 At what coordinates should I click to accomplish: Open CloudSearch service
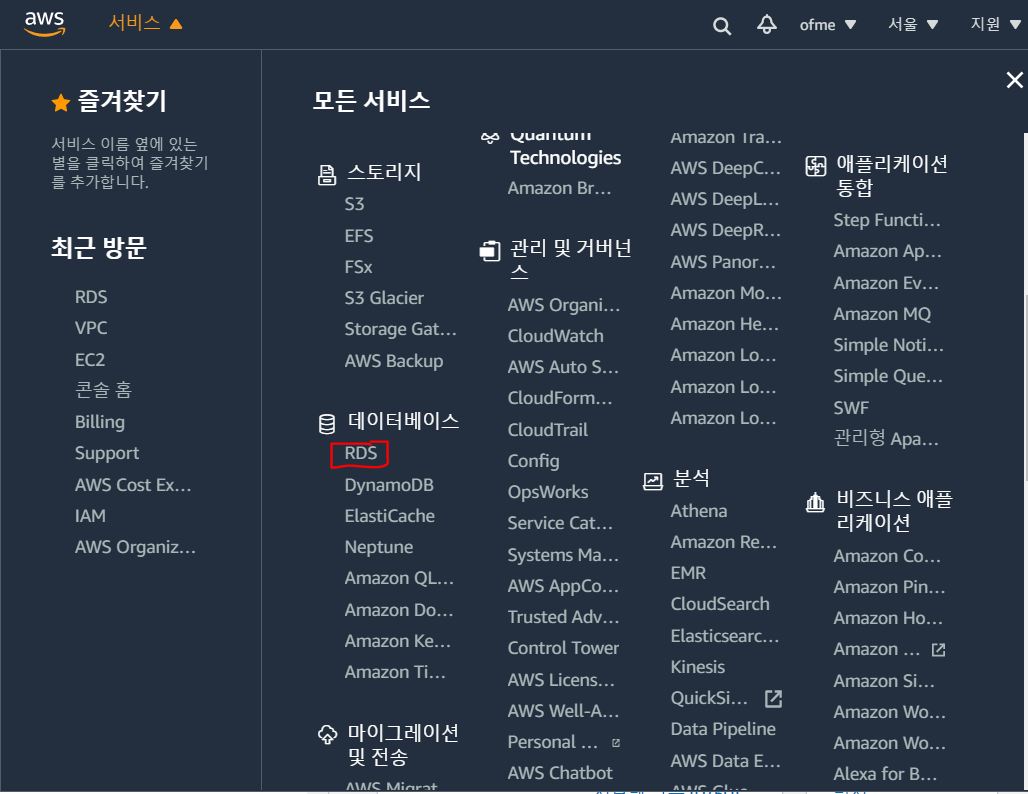720,605
